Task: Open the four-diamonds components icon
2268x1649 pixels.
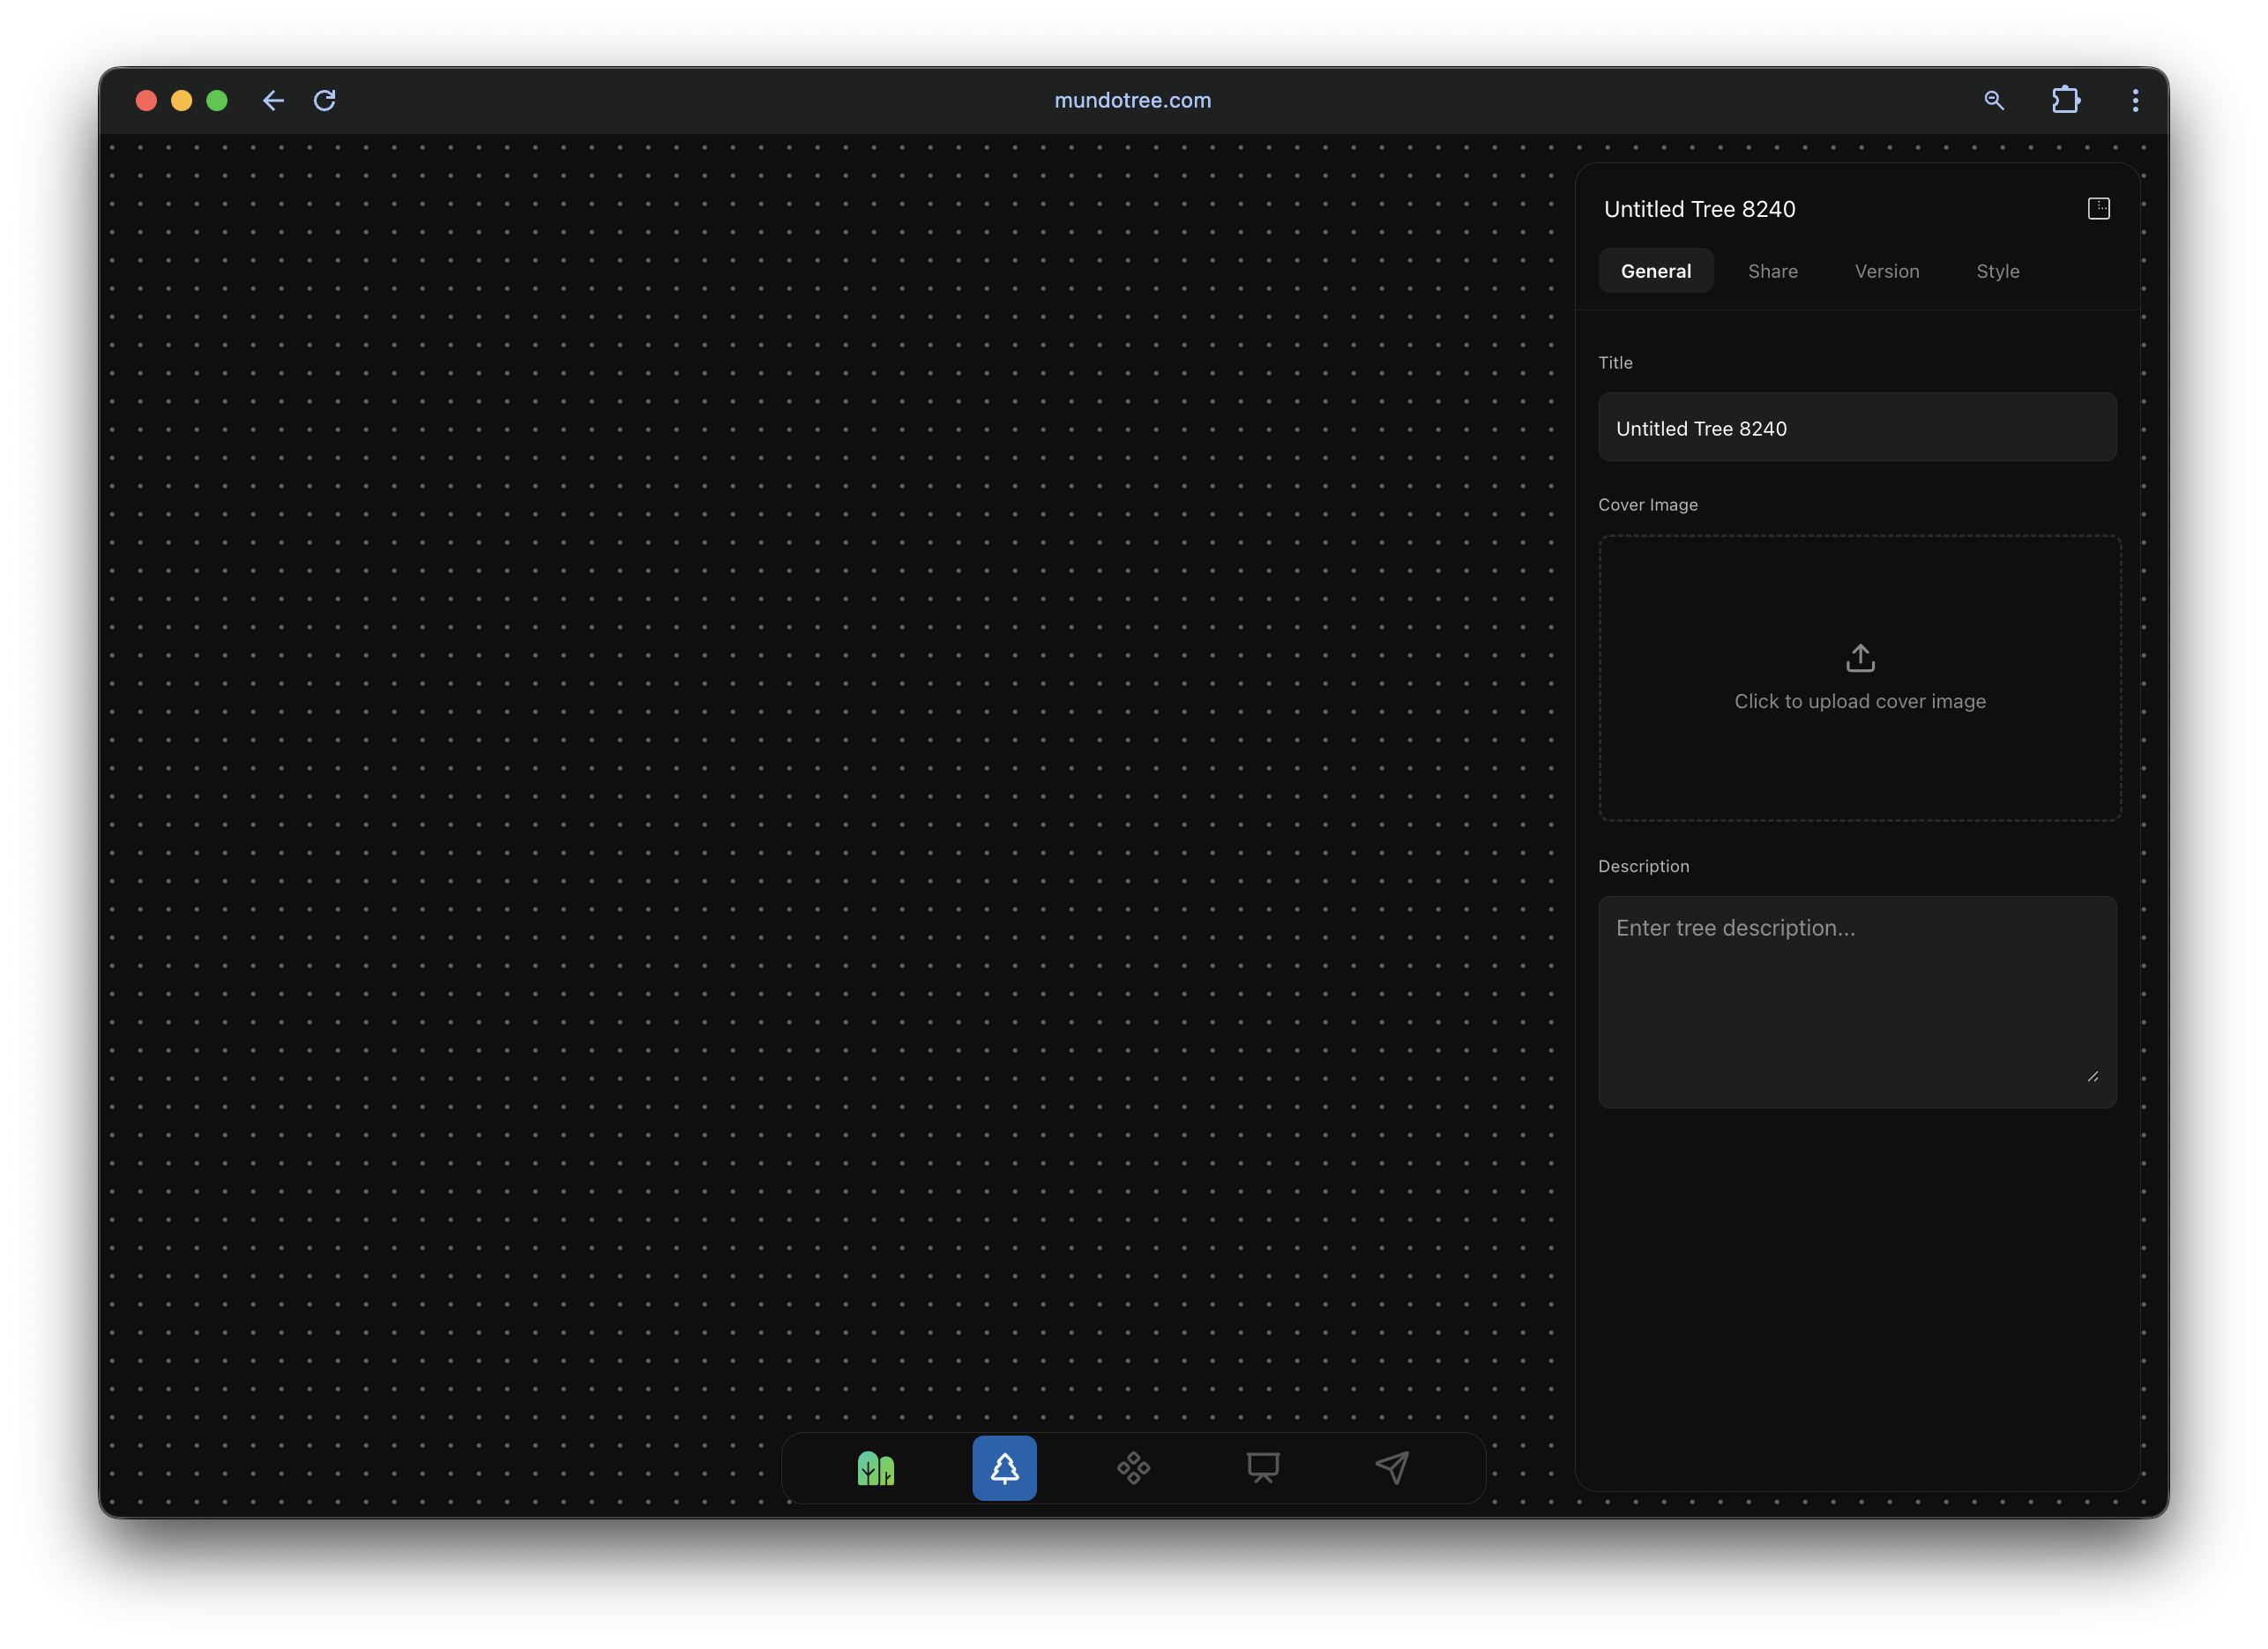Action: point(1133,1468)
